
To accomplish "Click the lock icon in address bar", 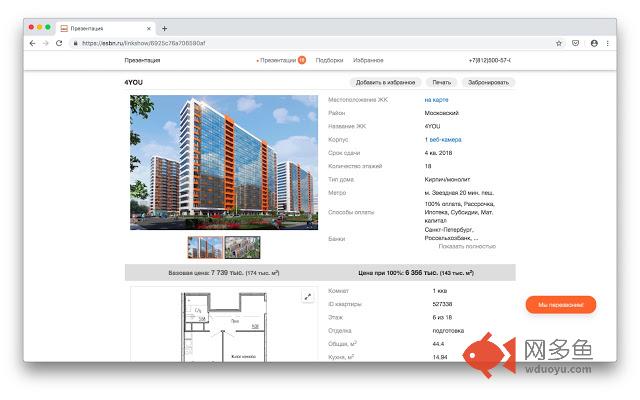I will click(76, 43).
